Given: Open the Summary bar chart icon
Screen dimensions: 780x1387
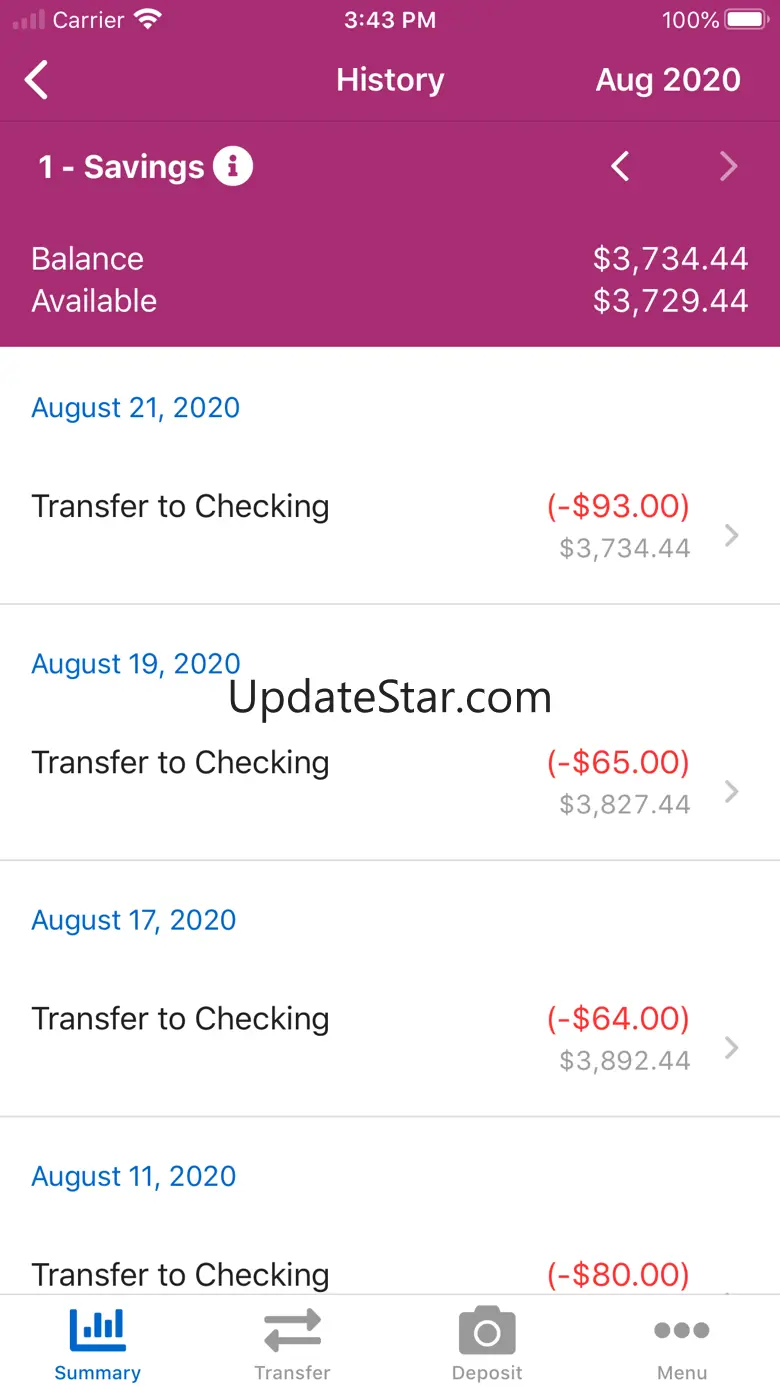Looking at the screenshot, I should pos(97,1329).
